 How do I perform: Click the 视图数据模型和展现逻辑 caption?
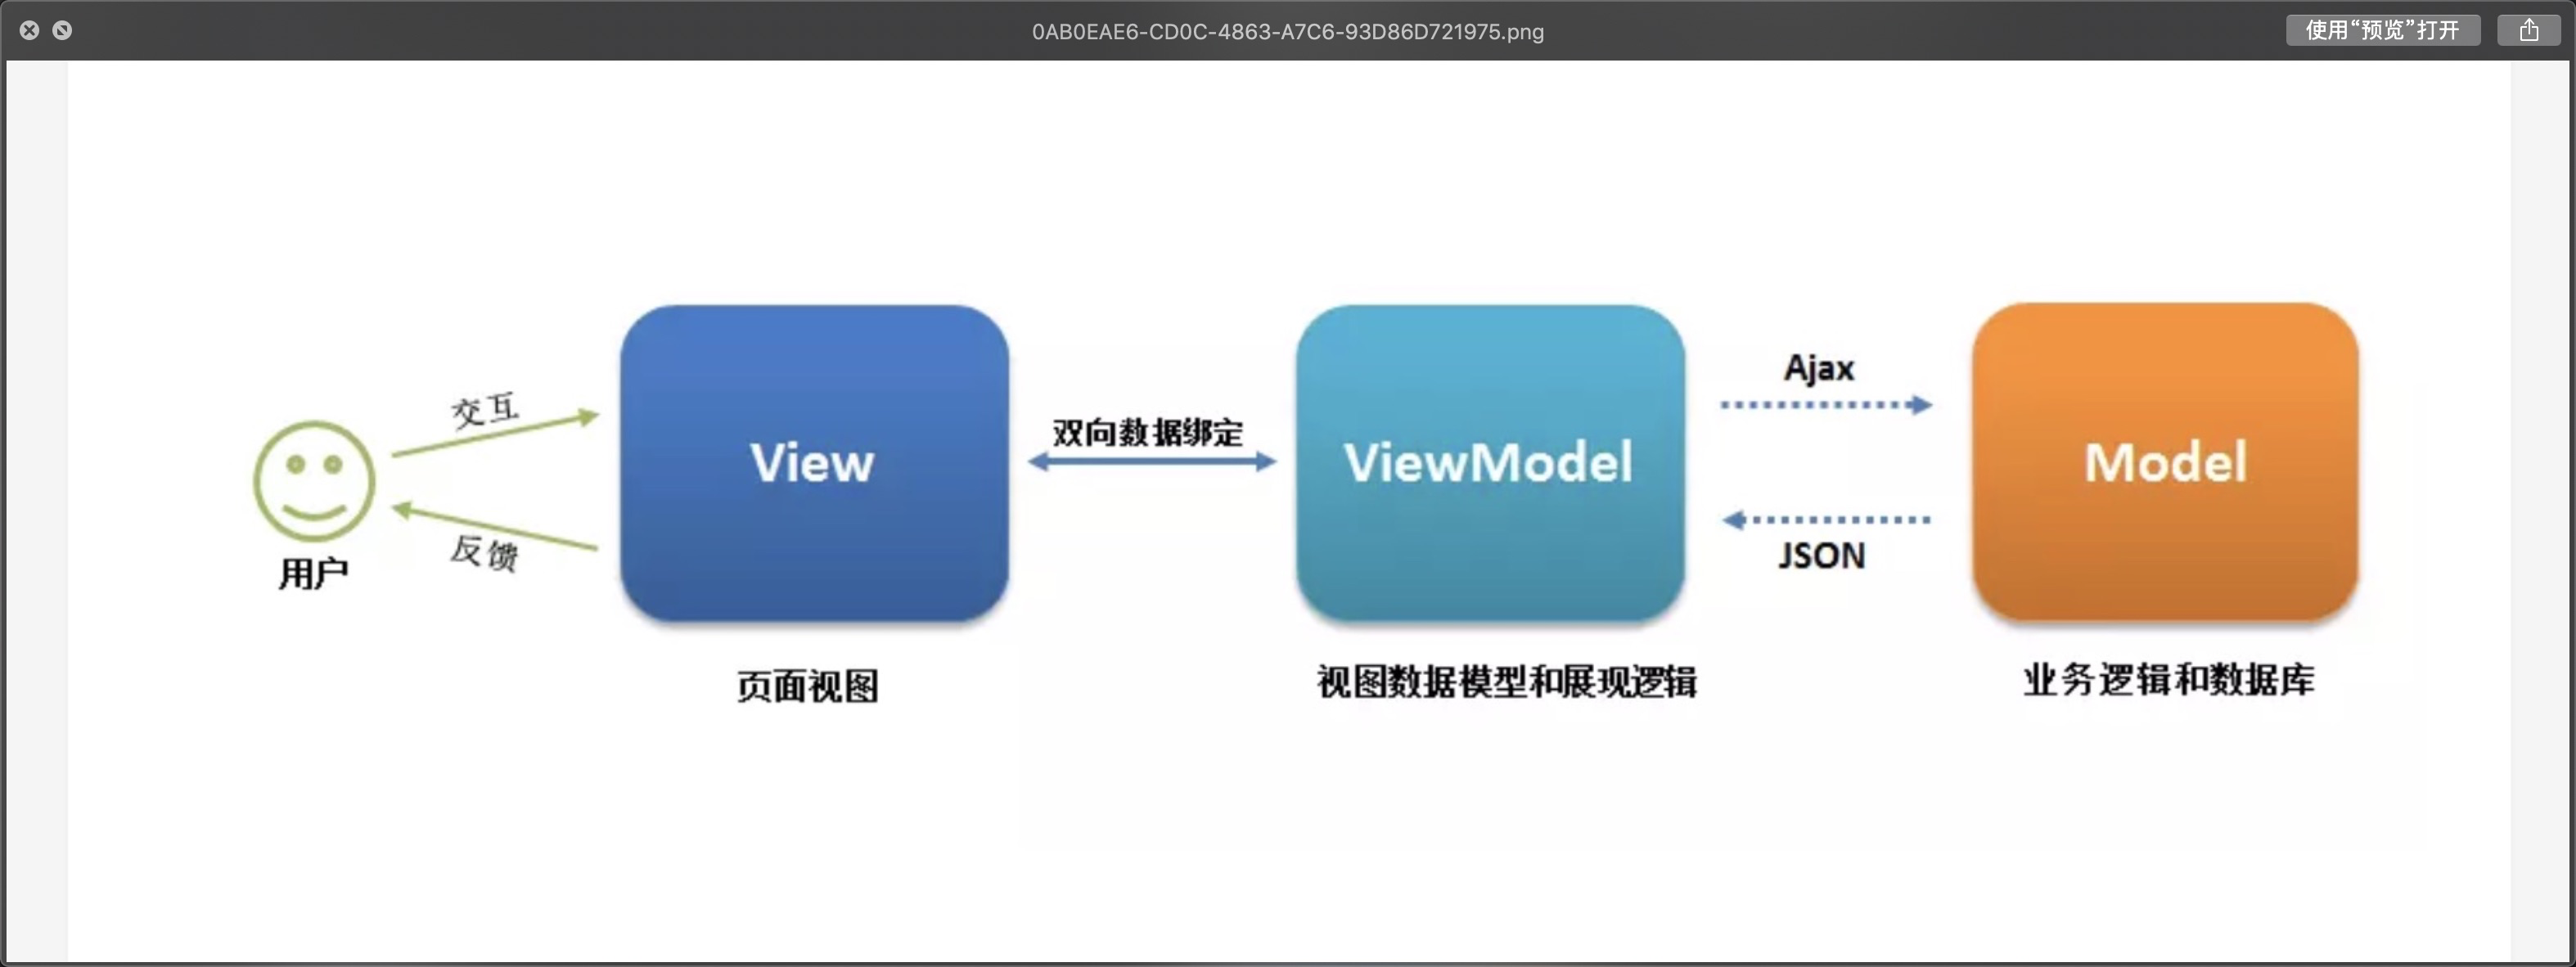1506,682
